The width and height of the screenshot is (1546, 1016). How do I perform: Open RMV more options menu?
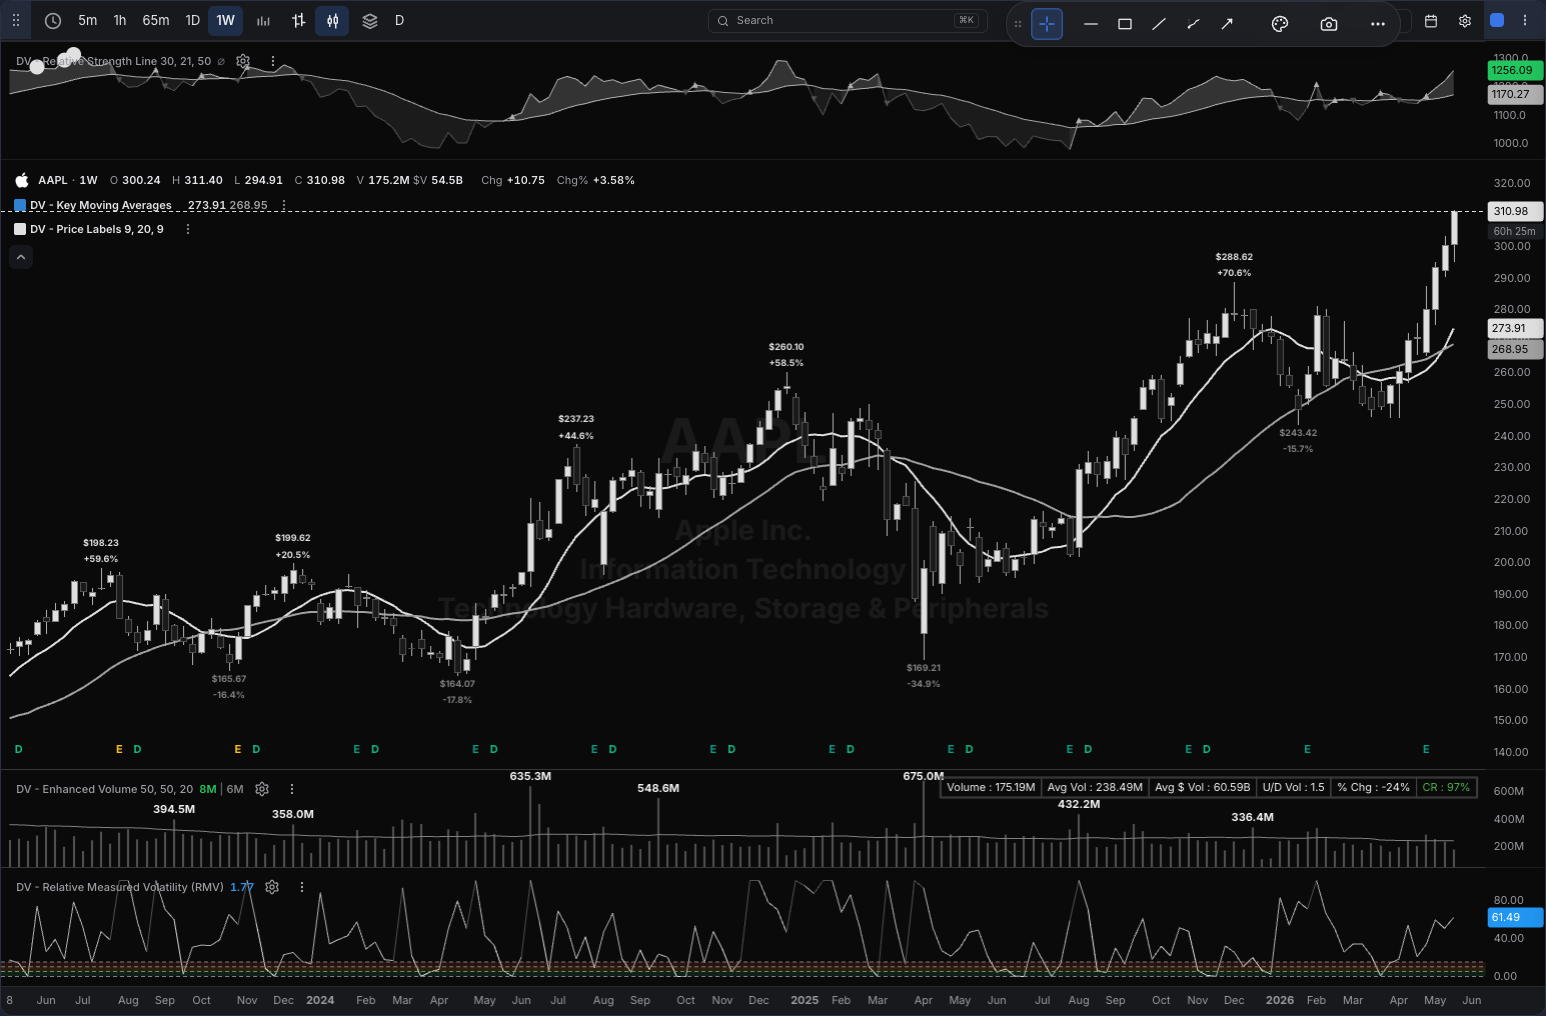[x=302, y=887]
